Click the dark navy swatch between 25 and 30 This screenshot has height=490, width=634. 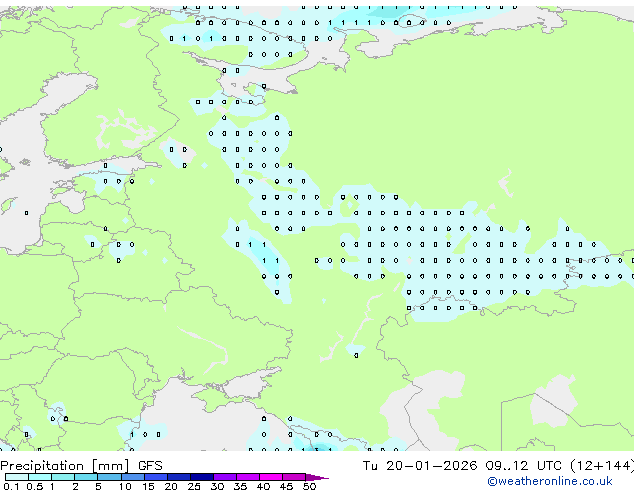[201, 477]
